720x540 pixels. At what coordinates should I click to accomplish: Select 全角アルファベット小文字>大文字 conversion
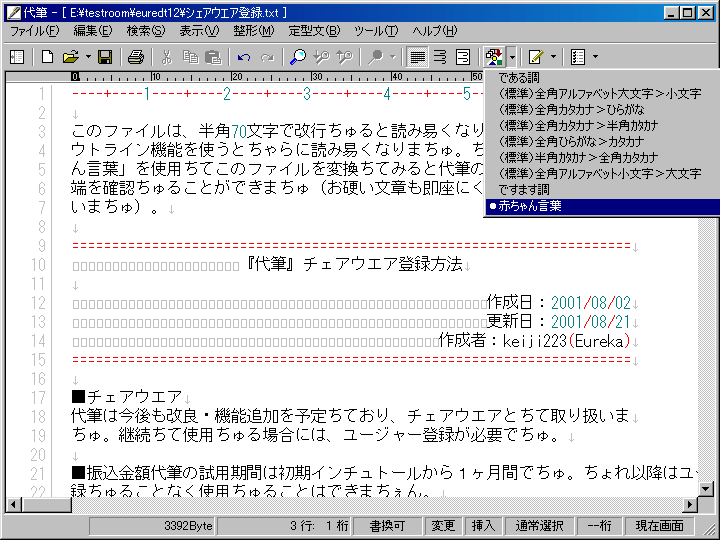602,174
